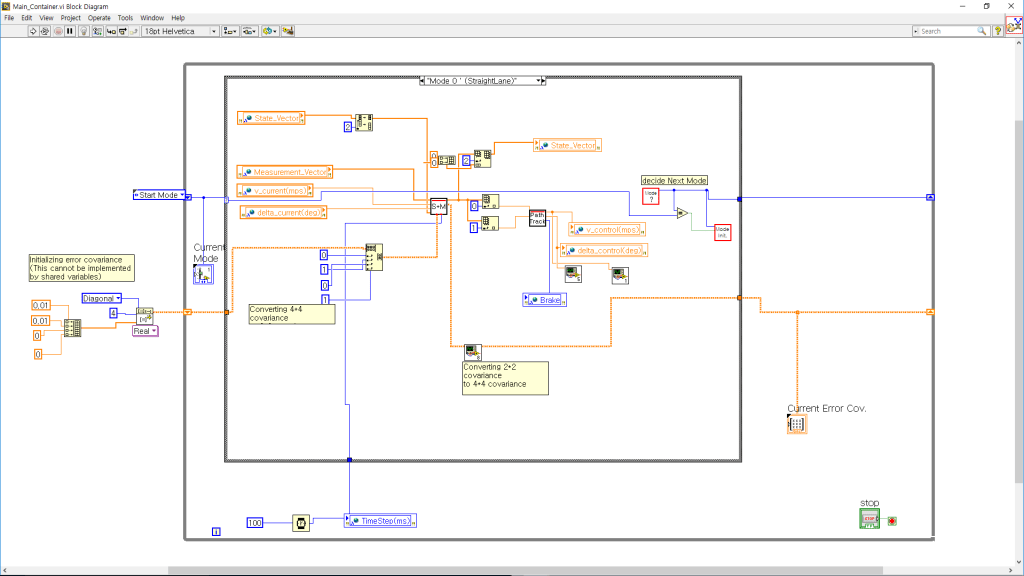
Task: Open the 18pt Helvetica font dropdown
Action: click(x=180, y=31)
